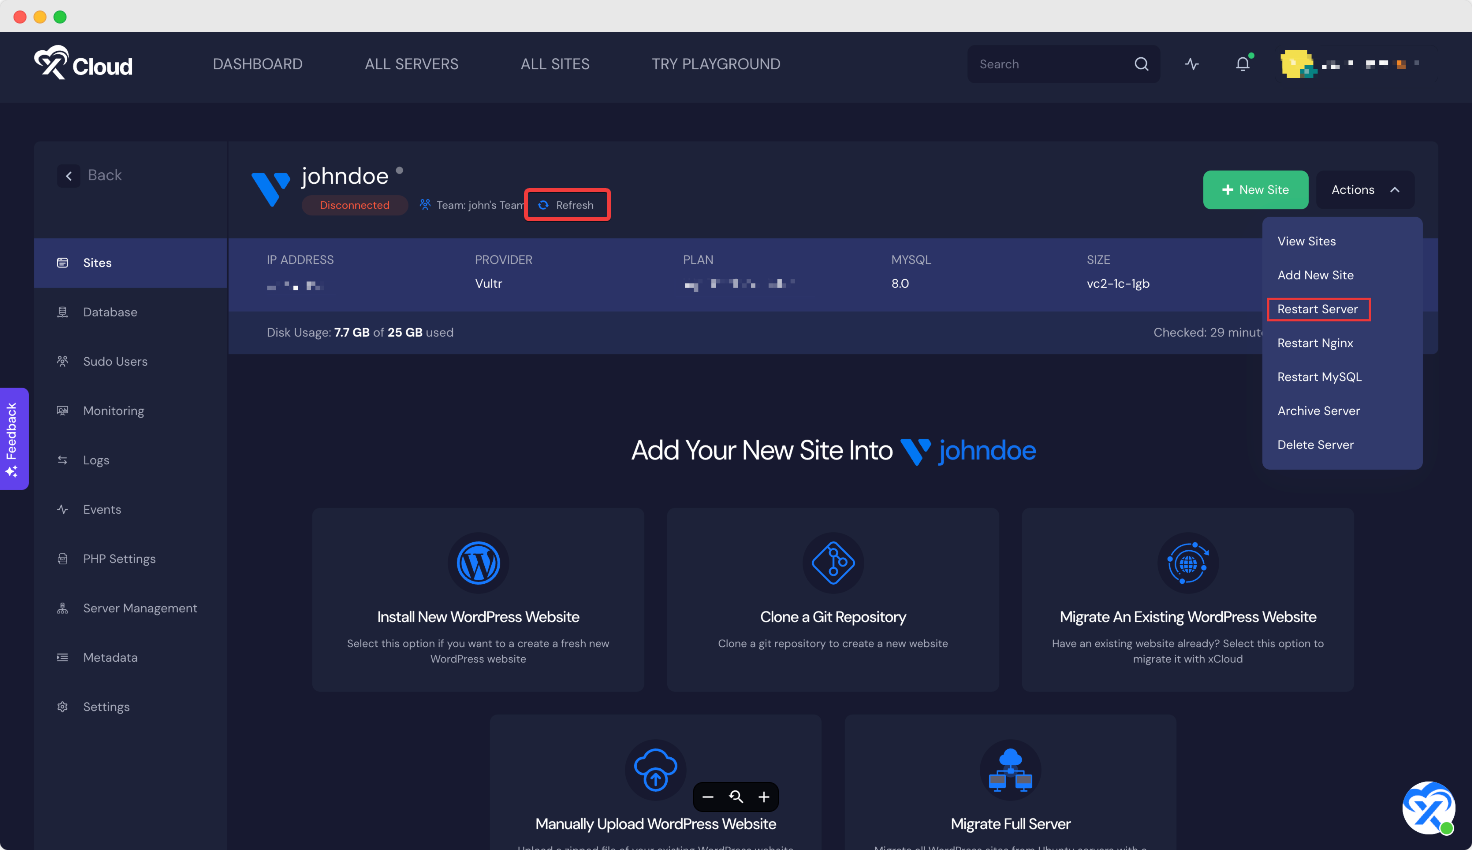
Task: Click the Git repository clone icon
Action: 833,563
